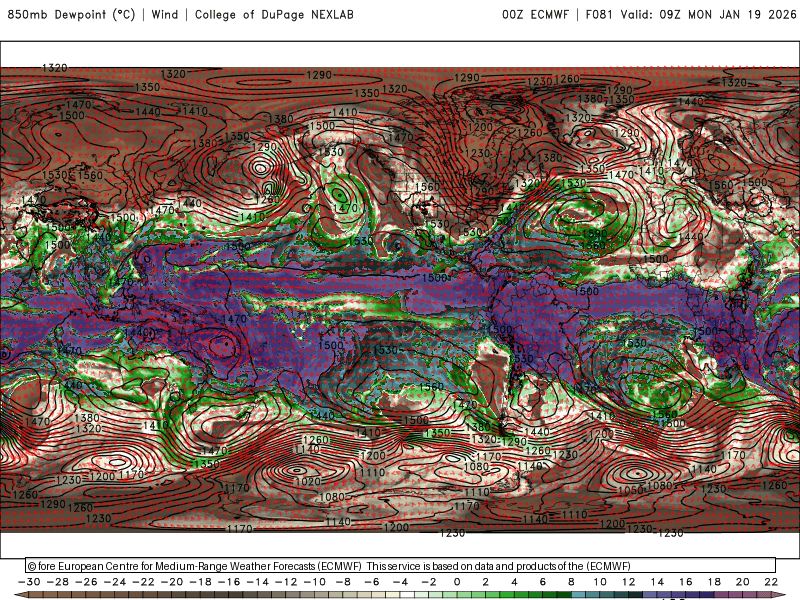This screenshot has height=600, width=800.
Task: Click the '-14' legend value
Action: point(258,582)
